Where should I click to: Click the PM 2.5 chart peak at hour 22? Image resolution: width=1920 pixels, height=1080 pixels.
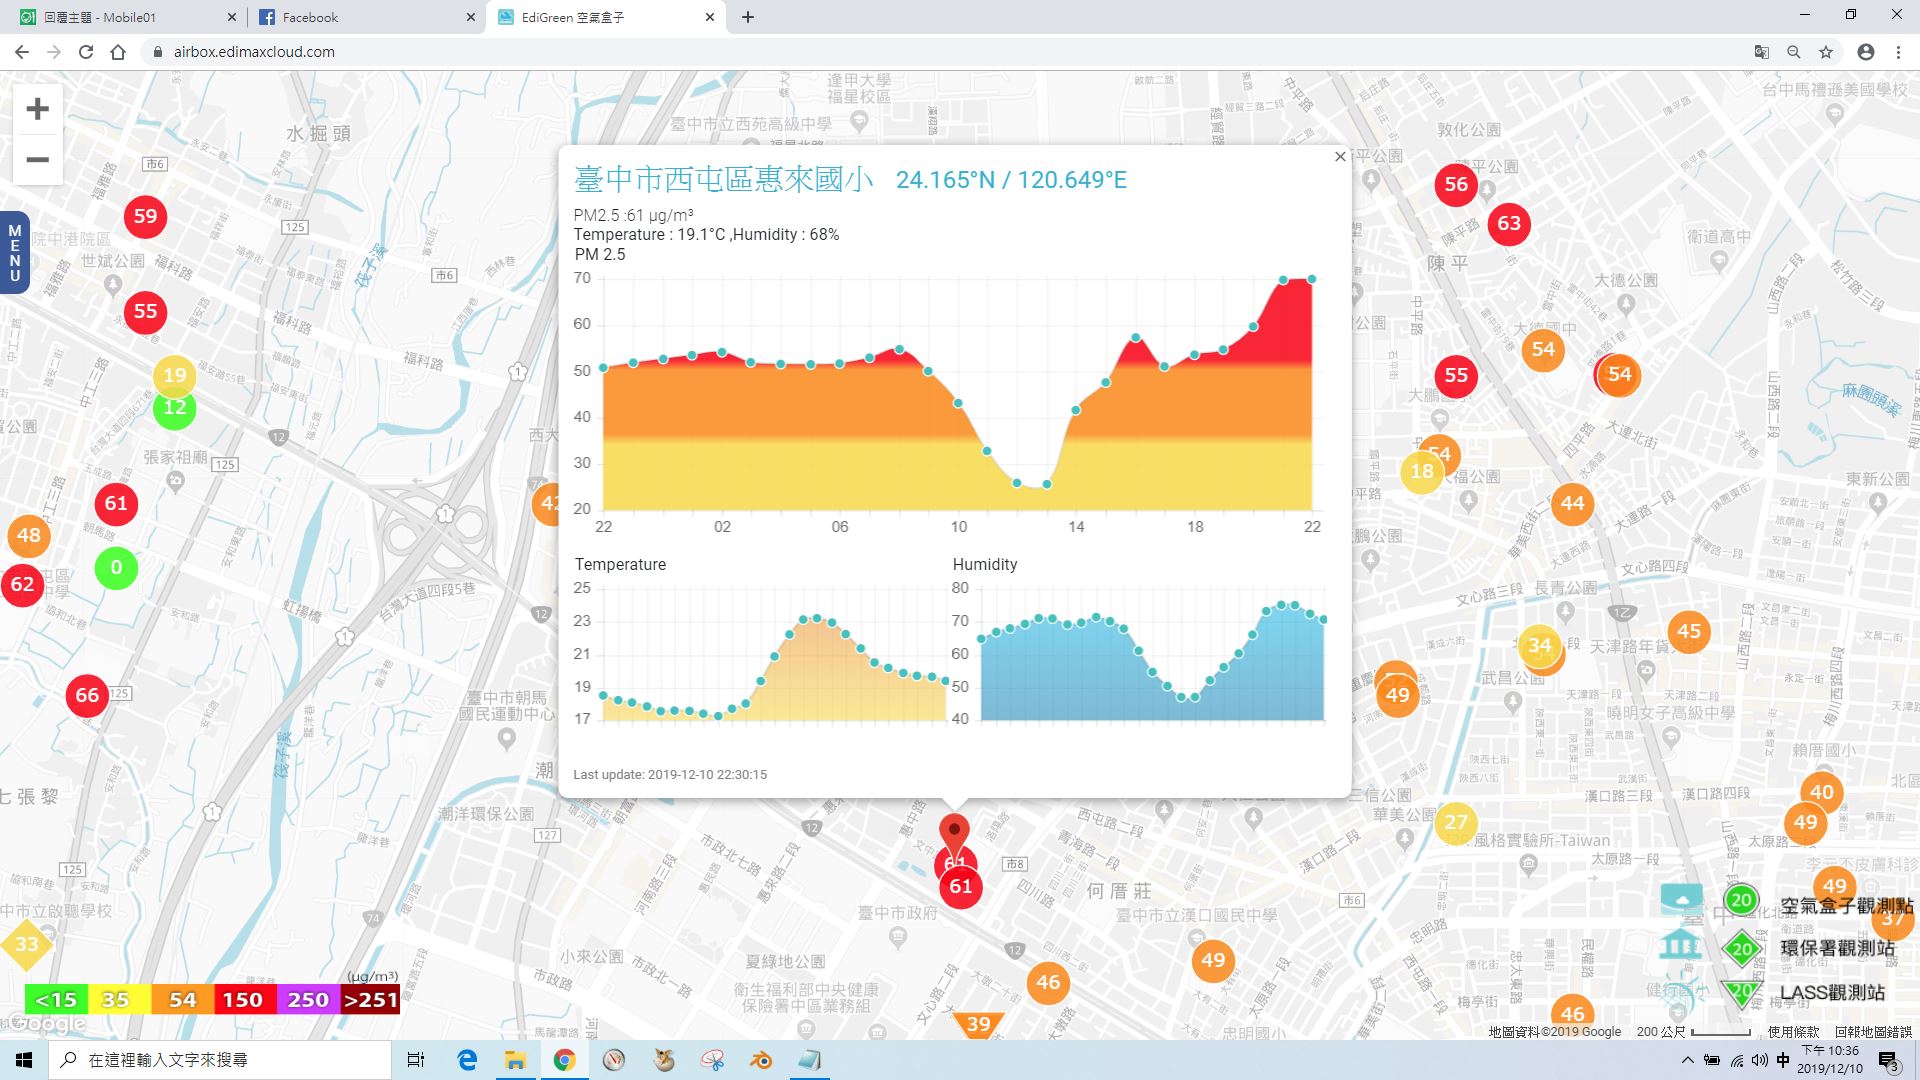(x=1312, y=279)
